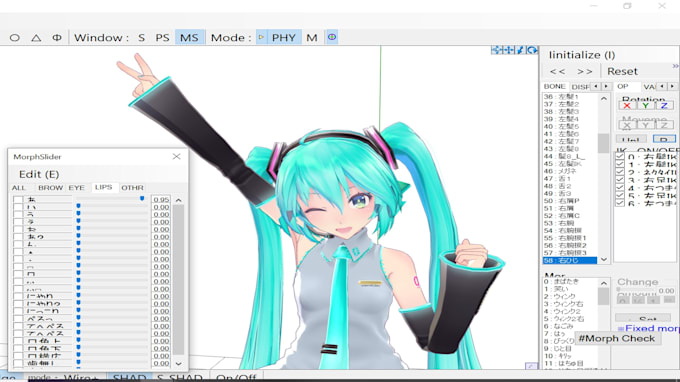Select the EYE tab in MorphSlider
Image resolution: width=680 pixels, height=382 pixels.
76,188
